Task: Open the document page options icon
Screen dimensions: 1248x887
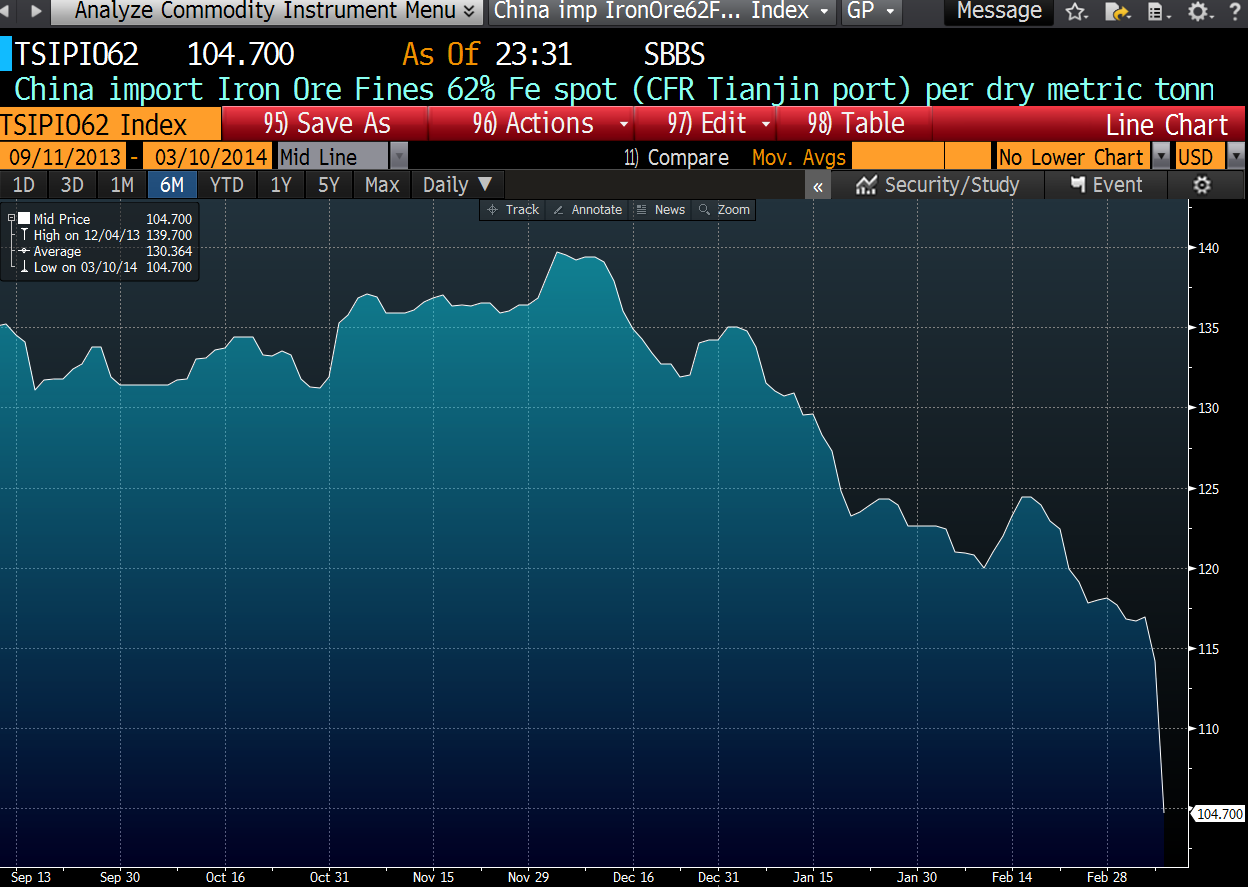Action: (1157, 12)
